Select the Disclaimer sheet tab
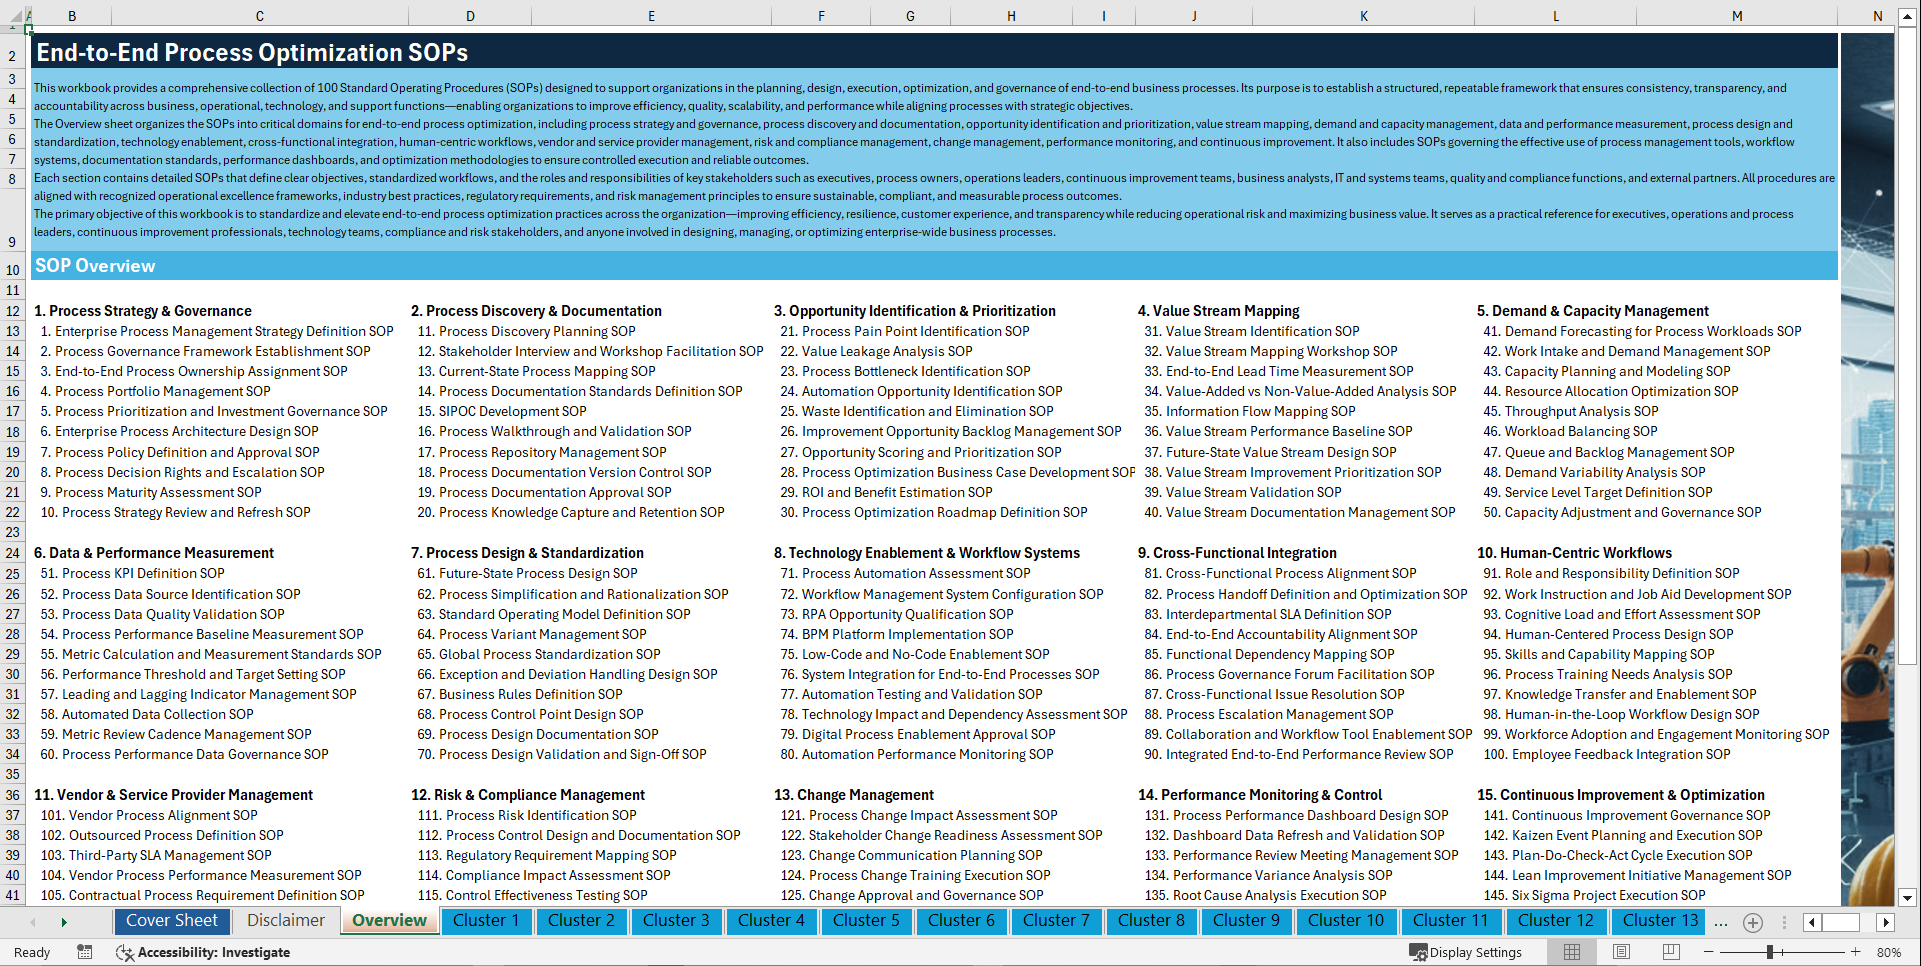This screenshot has width=1921, height=966. (x=284, y=920)
